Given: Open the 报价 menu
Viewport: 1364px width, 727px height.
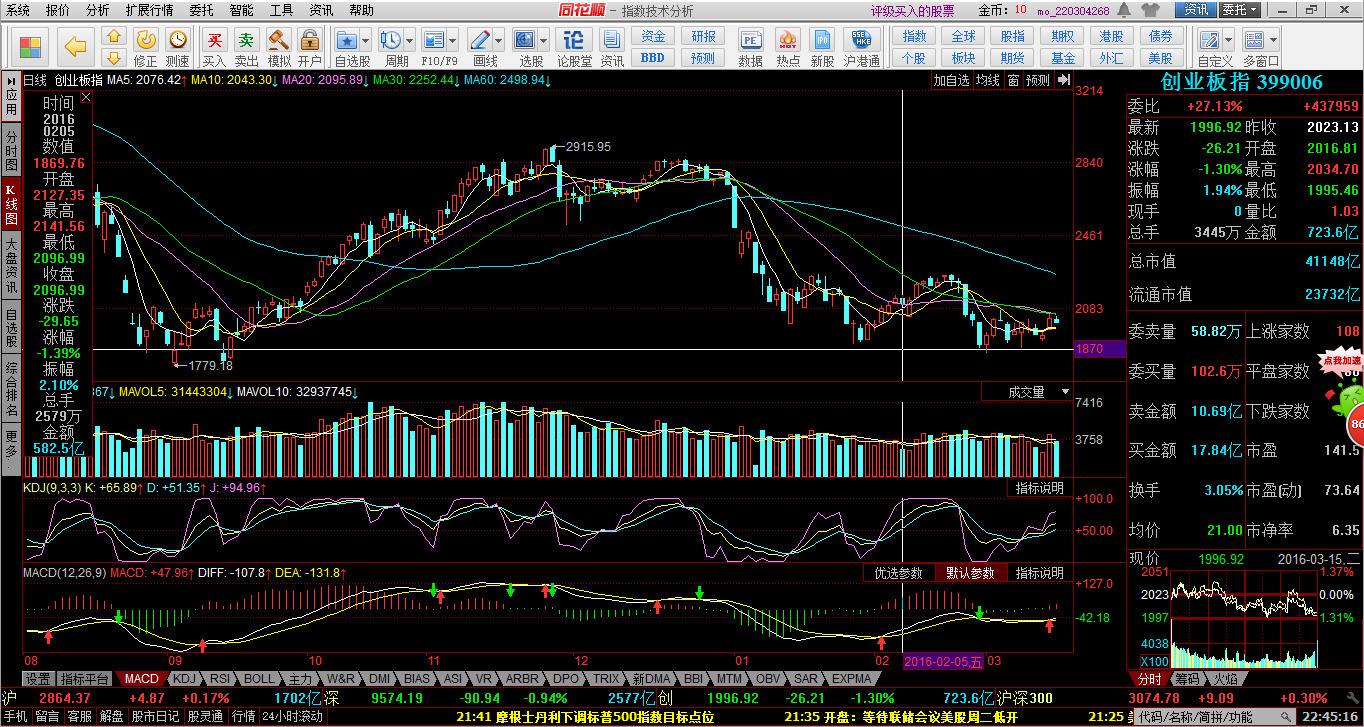Looking at the screenshot, I should click(58, 10).
